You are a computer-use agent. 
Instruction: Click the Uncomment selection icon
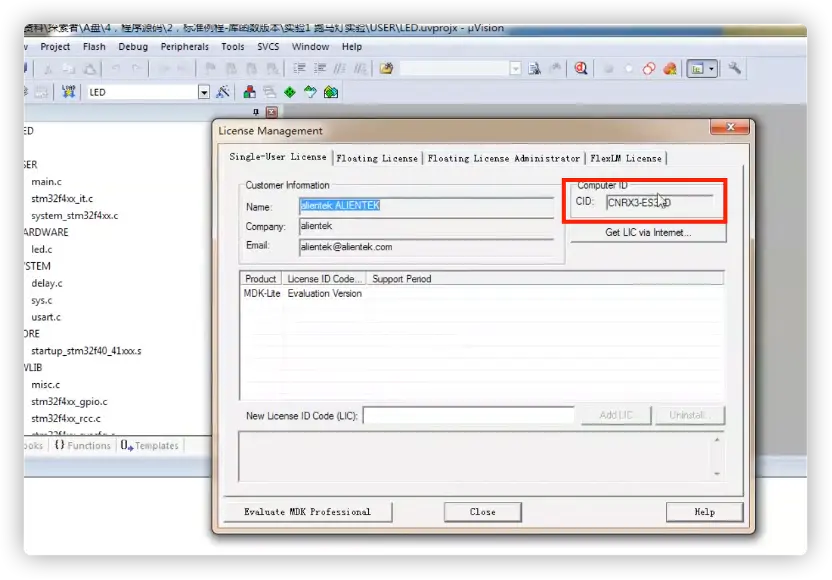pyautogui.click(x=360, y=68)
